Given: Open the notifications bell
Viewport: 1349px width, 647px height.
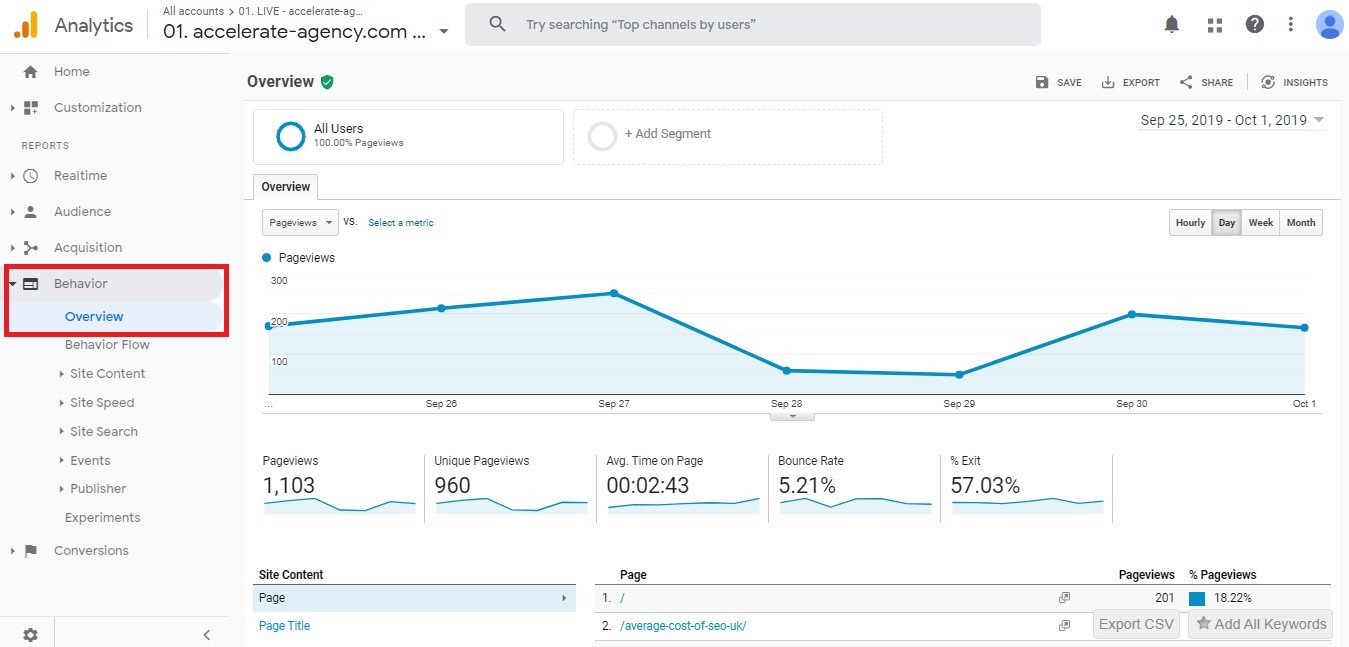Looking at the screenshot, I should [x=1172, y=25].
